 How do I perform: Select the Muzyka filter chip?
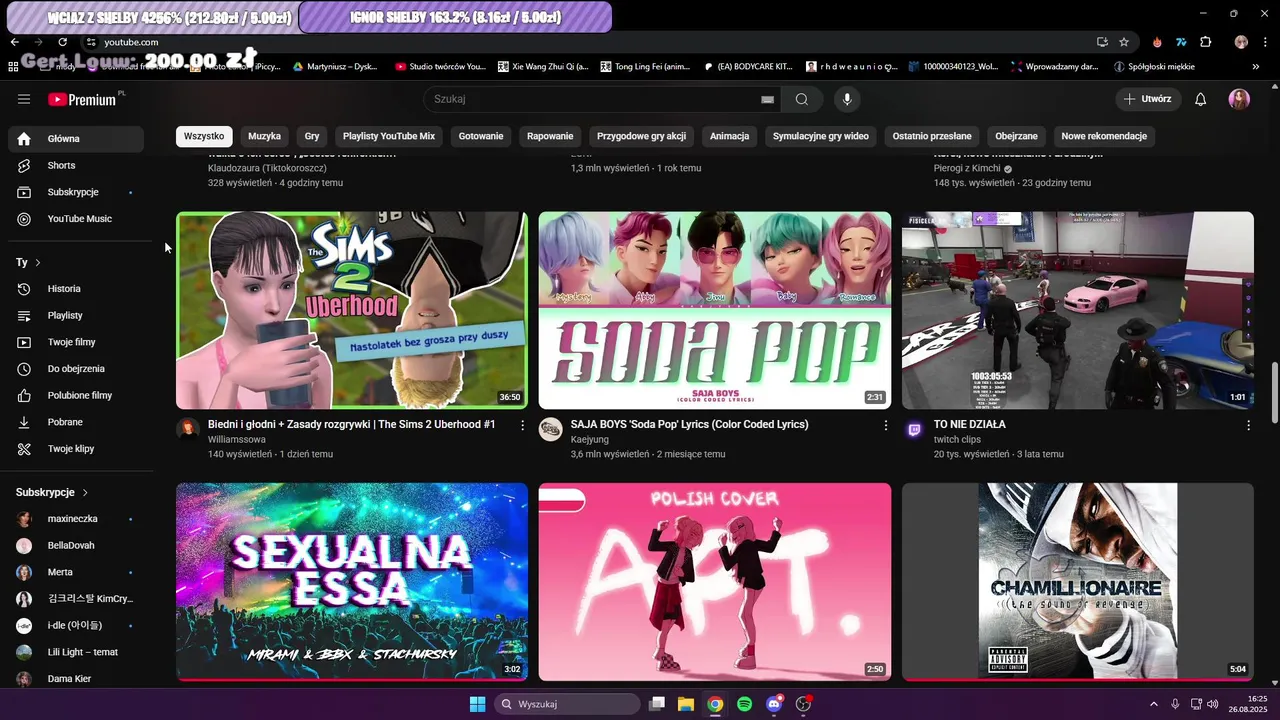coord(265,136)
